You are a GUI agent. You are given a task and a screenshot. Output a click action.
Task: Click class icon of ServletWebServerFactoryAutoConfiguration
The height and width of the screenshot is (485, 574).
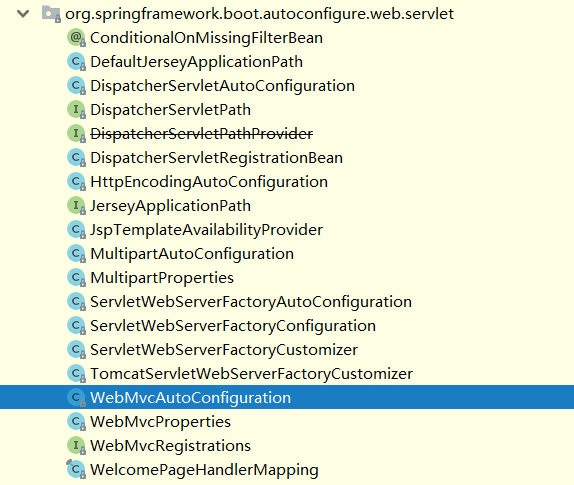(x=77, y=301)
